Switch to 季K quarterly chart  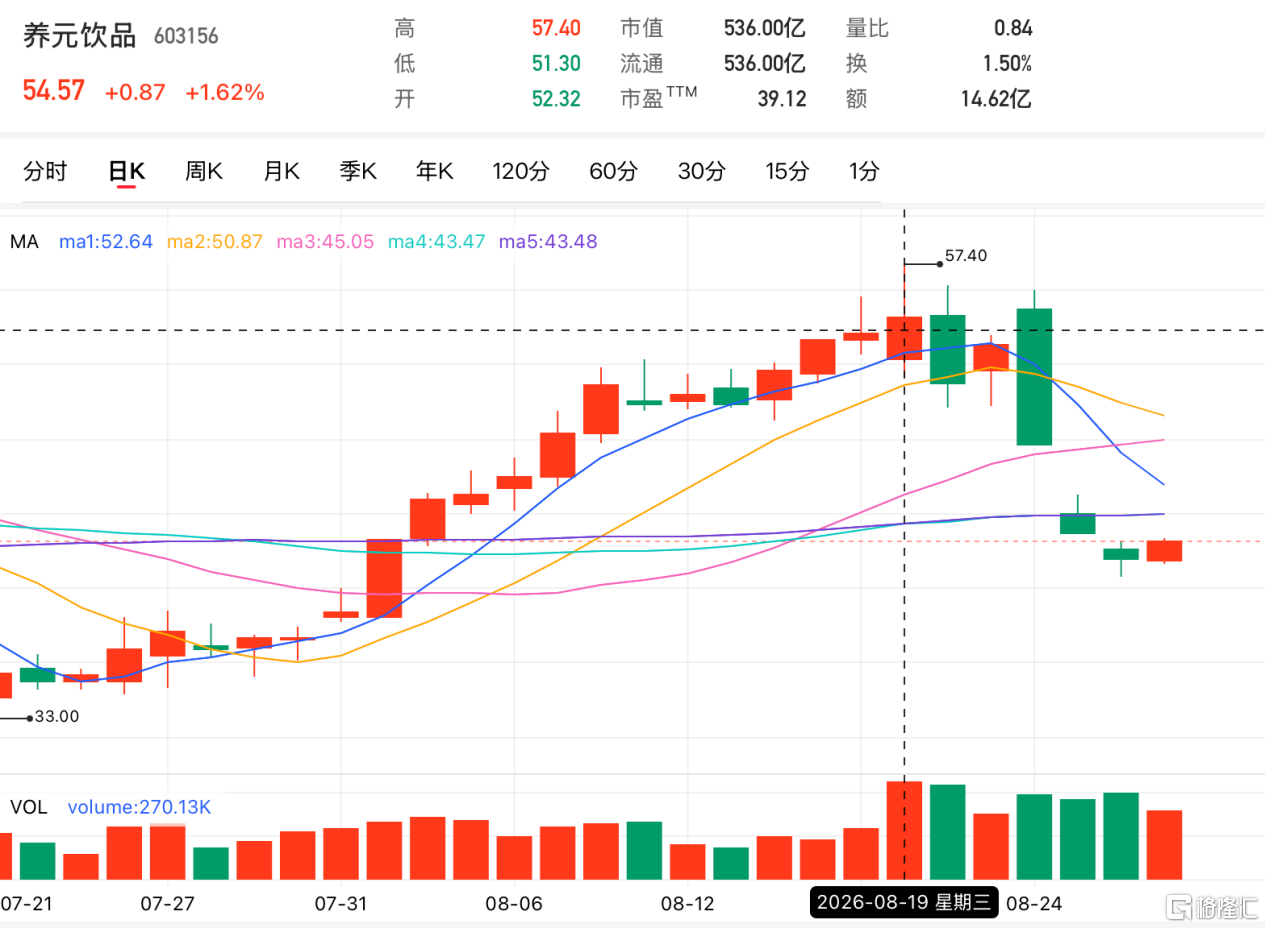click(x=358, y=171)
